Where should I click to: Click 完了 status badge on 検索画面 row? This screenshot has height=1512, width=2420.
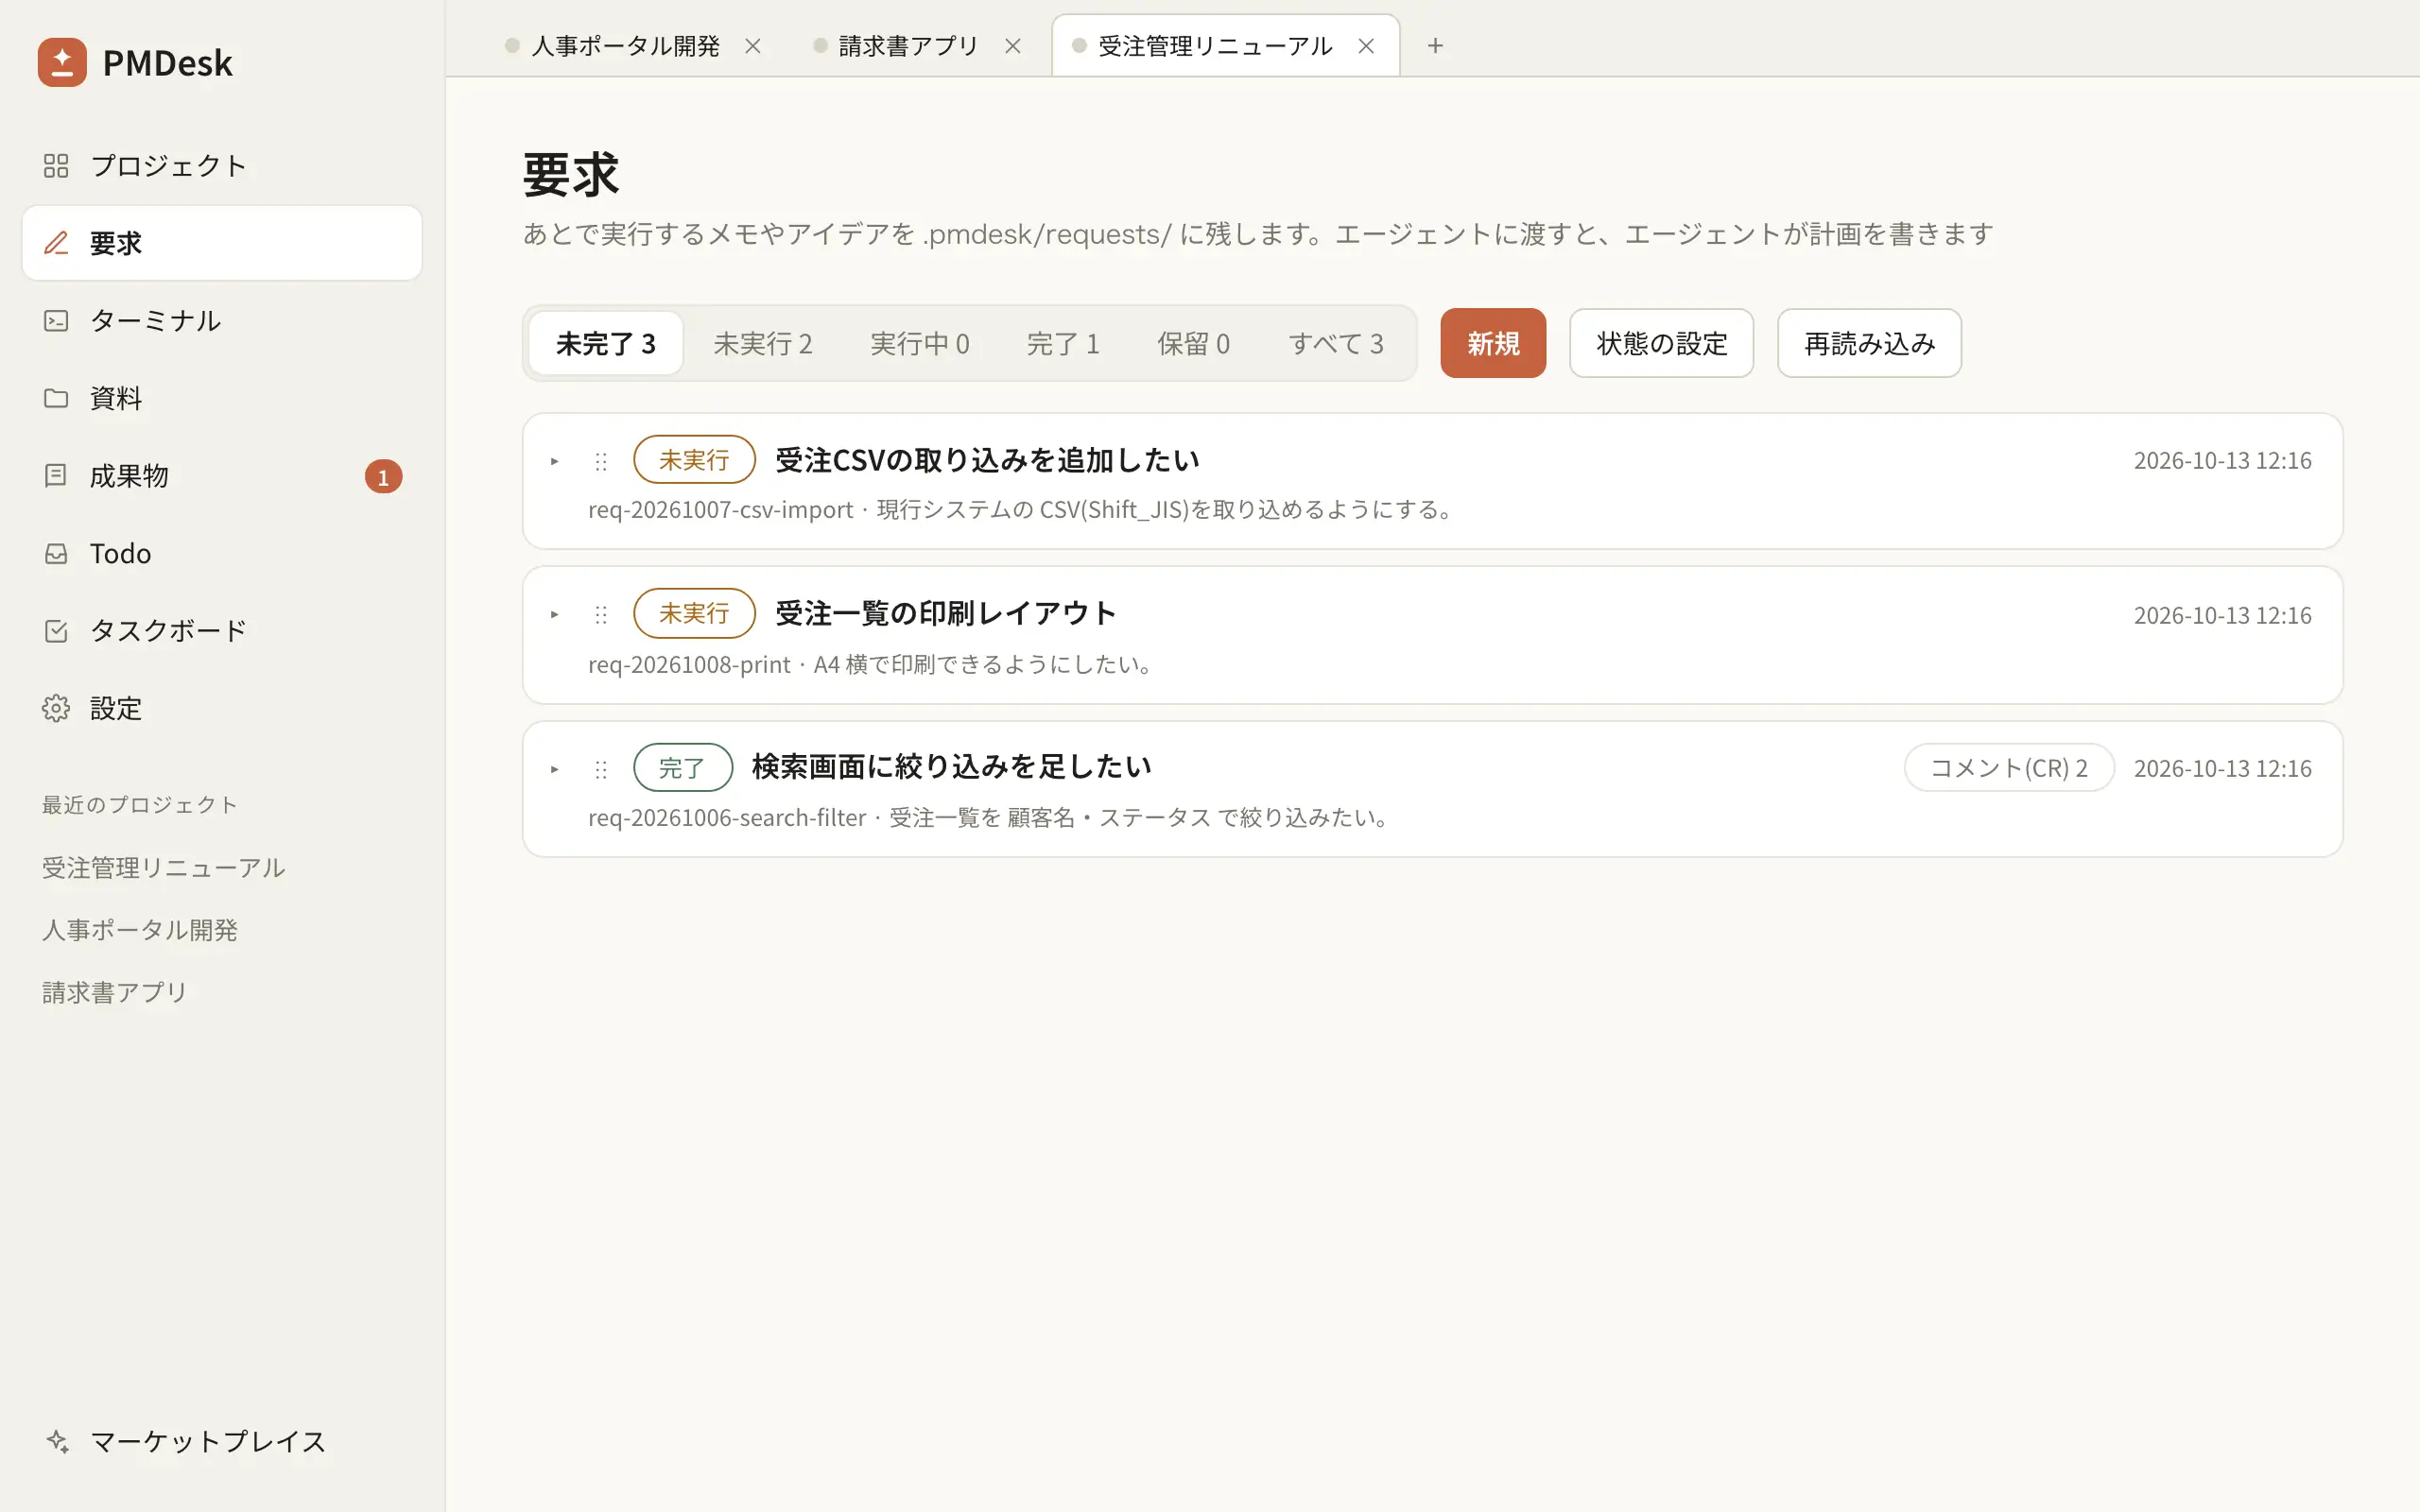683,768
